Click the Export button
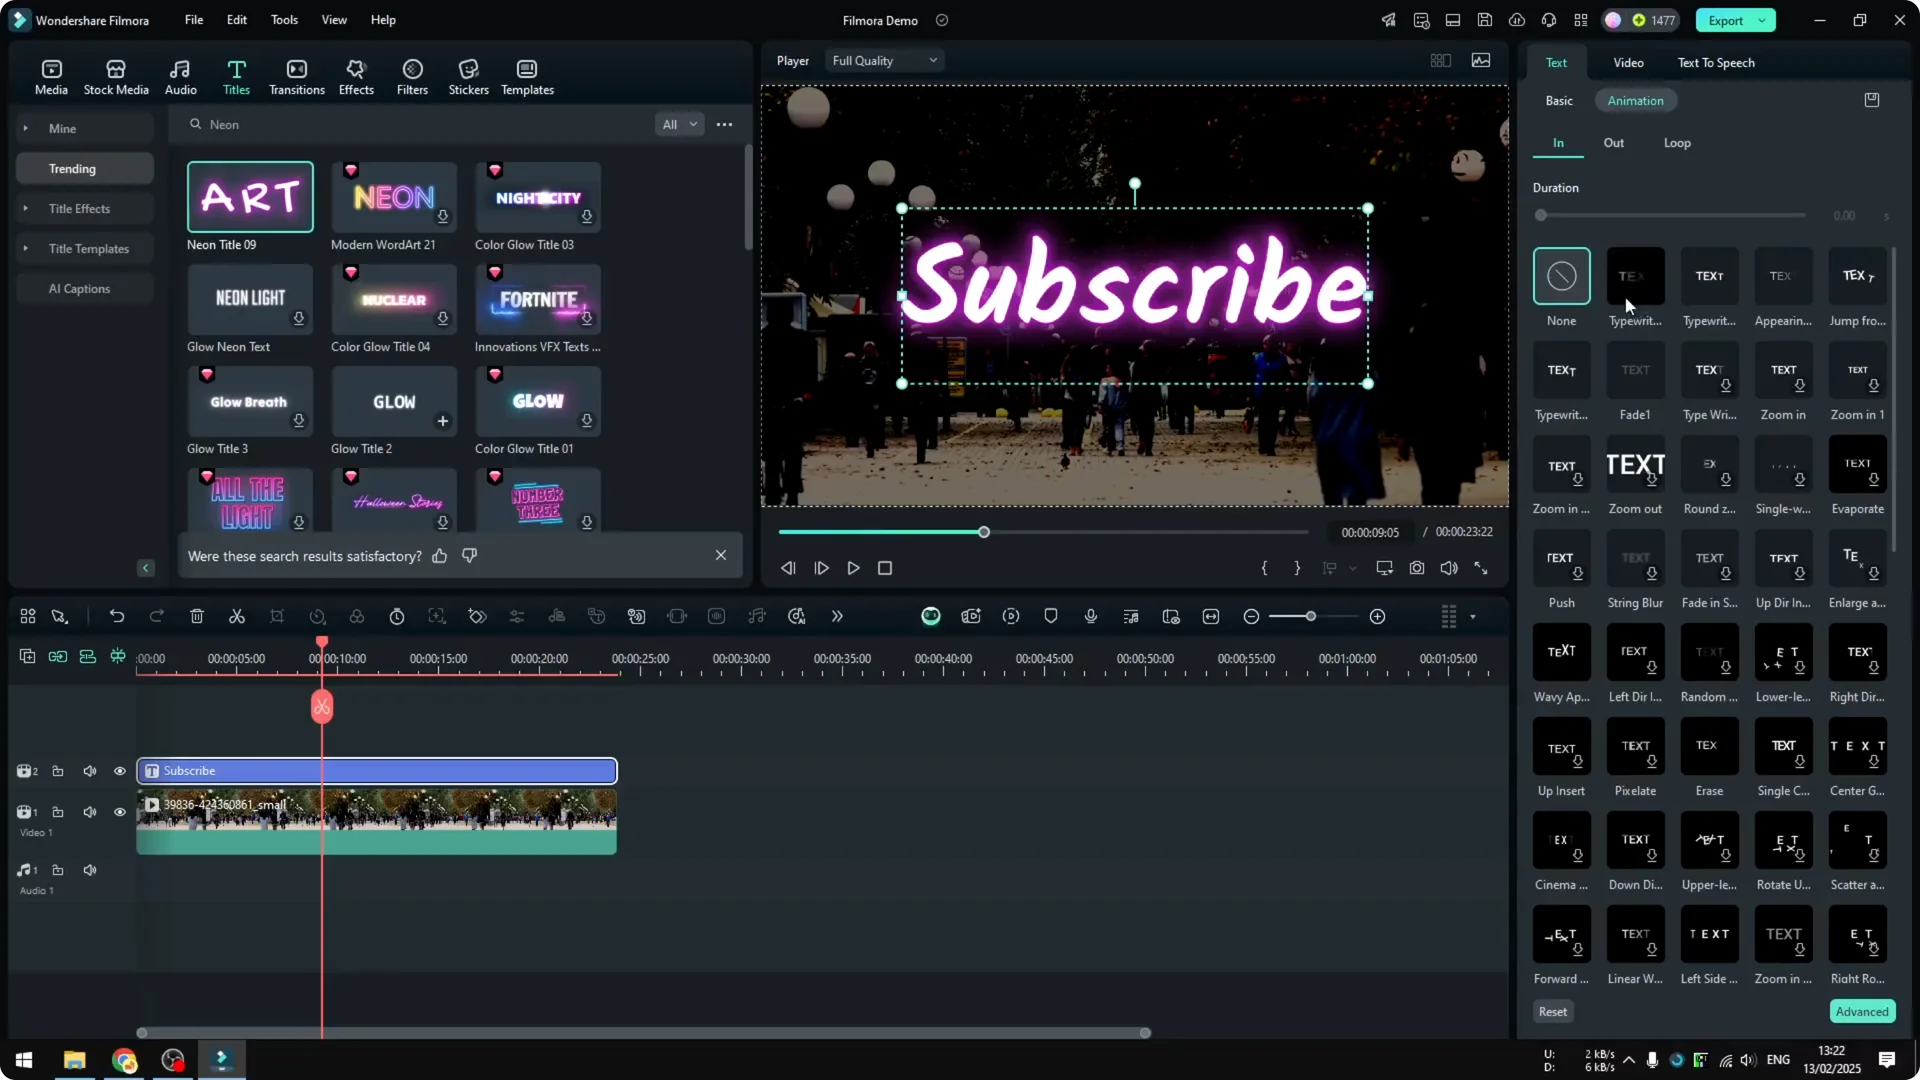The image size is (1920, 1080). click(1725, 20)
